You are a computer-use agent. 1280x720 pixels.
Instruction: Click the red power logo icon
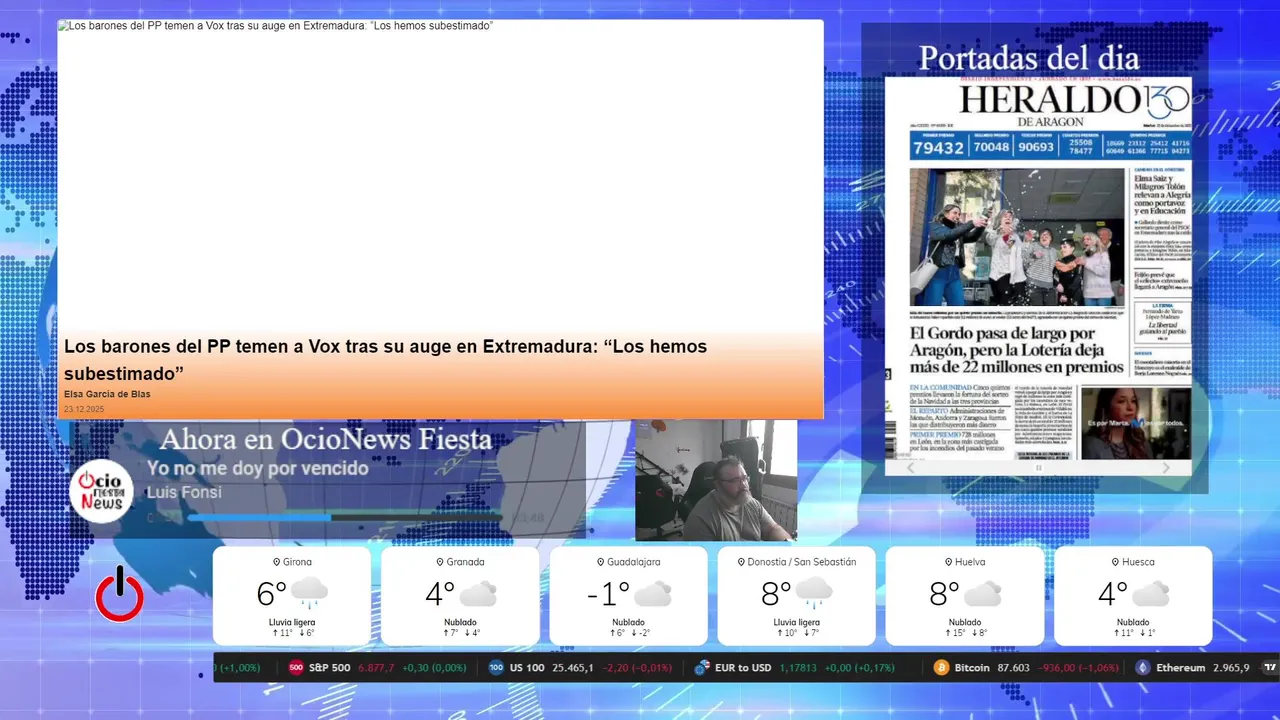coord(119,595)
